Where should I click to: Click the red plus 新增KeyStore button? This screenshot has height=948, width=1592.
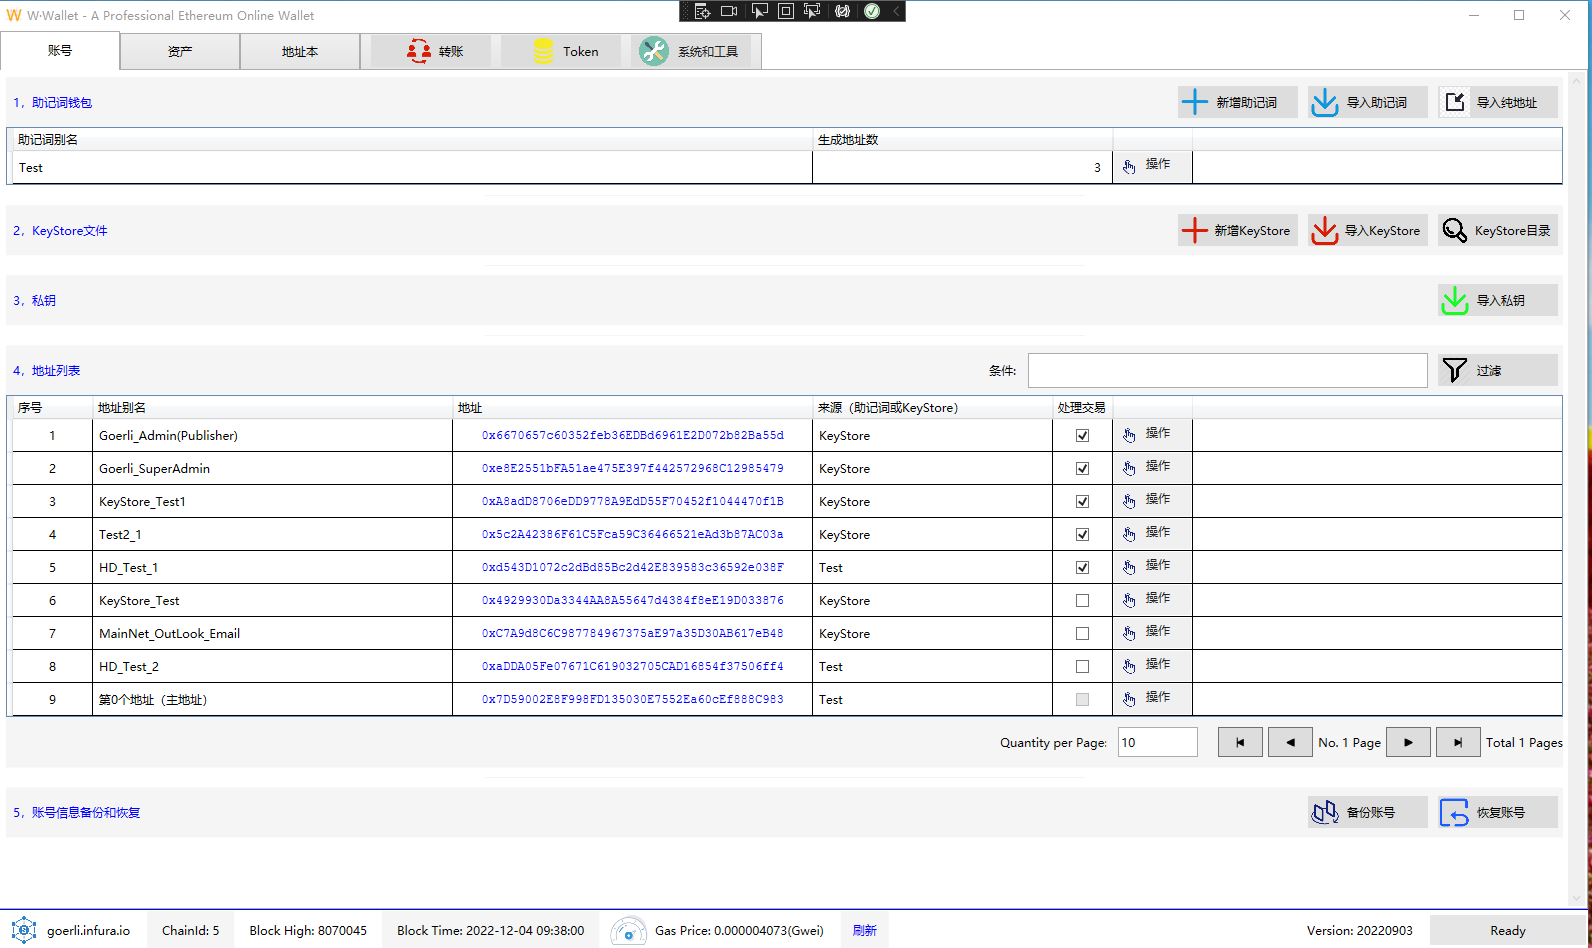click(1238, 230)
